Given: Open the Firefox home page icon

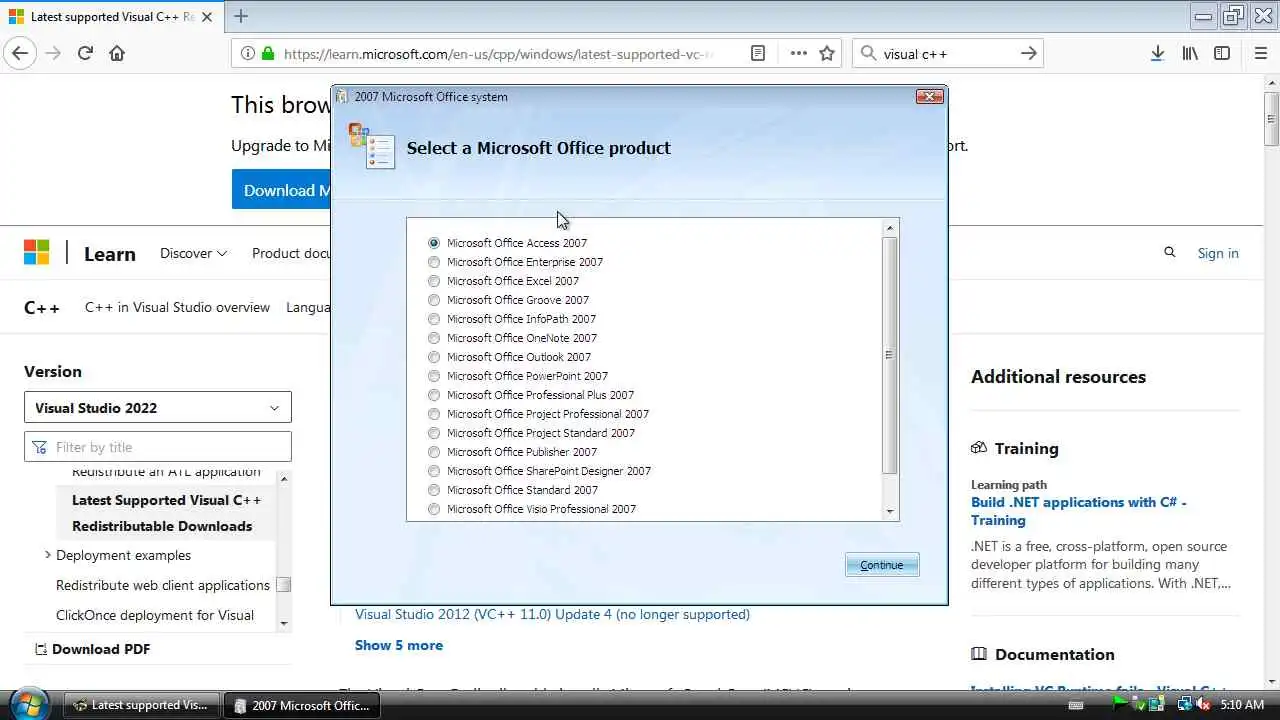Looking at the screenshot, I should click(117, 53).
